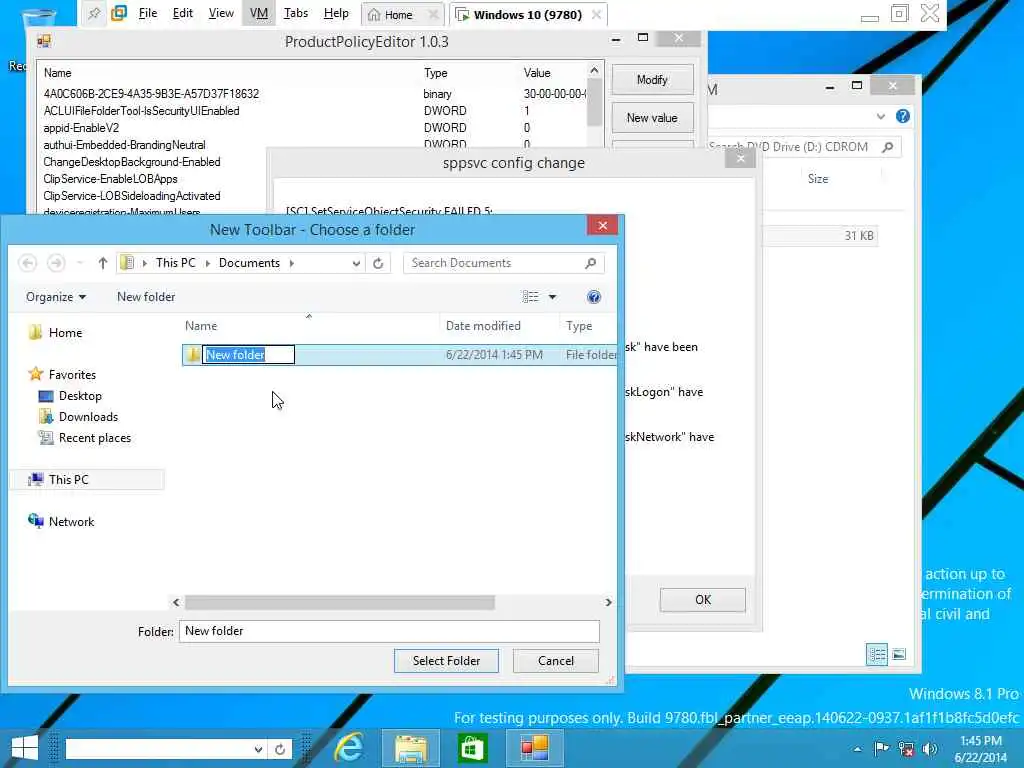The width and height of the screenshot is (1024, 768).
Task: Click the VMware pin icon
Action: click(94, 13)
